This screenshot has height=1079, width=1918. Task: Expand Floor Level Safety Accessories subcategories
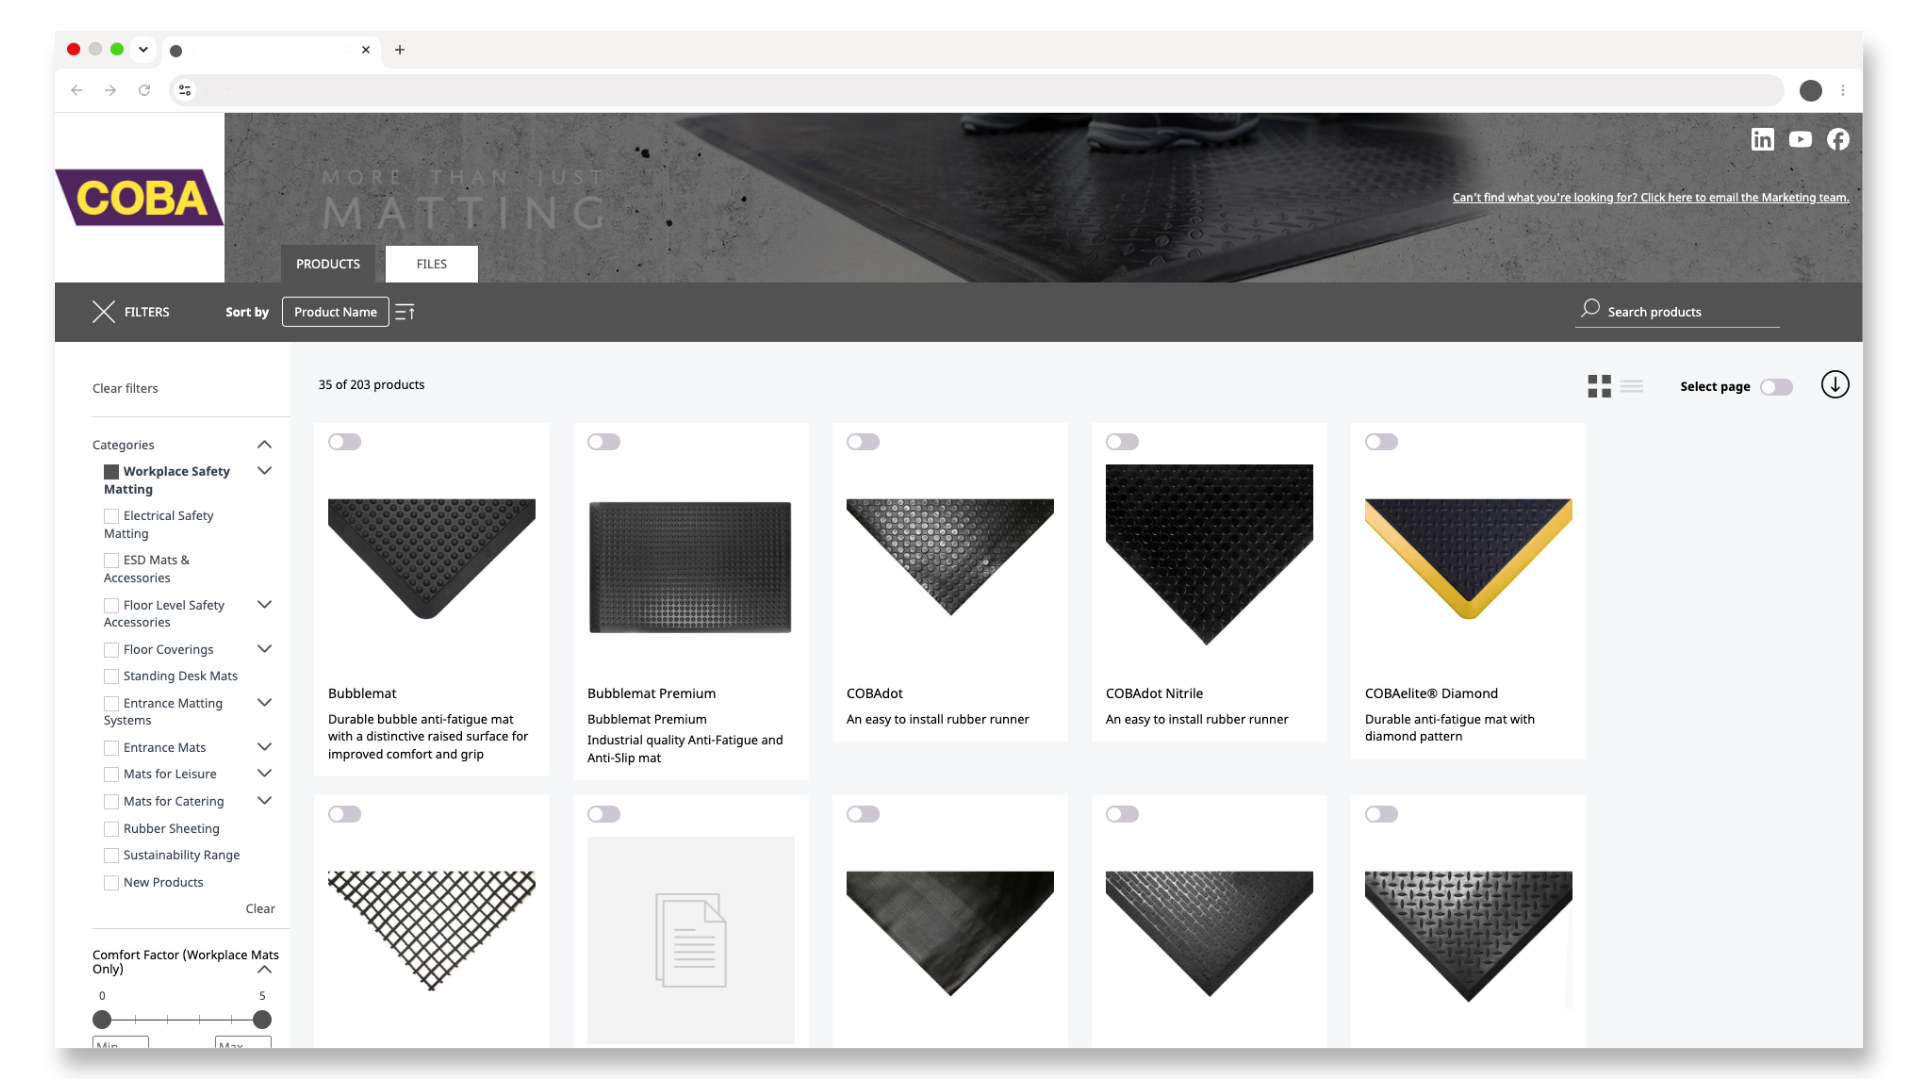264,605
